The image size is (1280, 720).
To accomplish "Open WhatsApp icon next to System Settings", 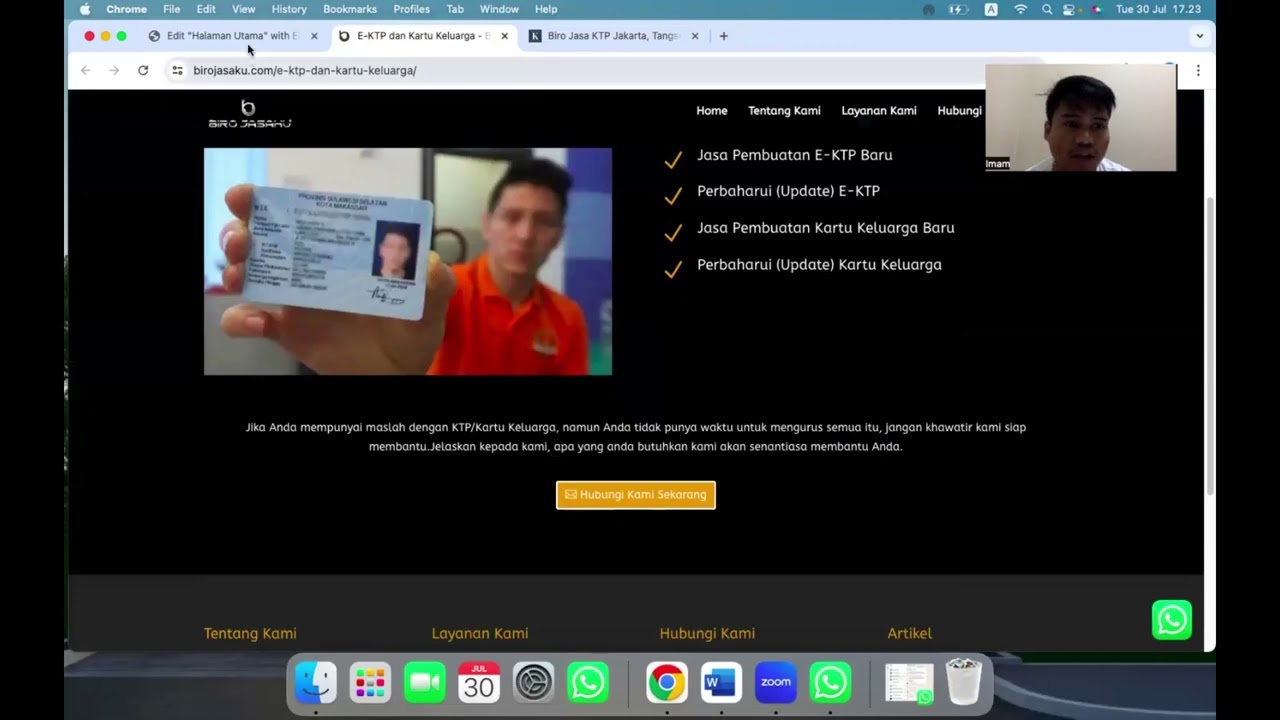I will click(x=588, y=683).
